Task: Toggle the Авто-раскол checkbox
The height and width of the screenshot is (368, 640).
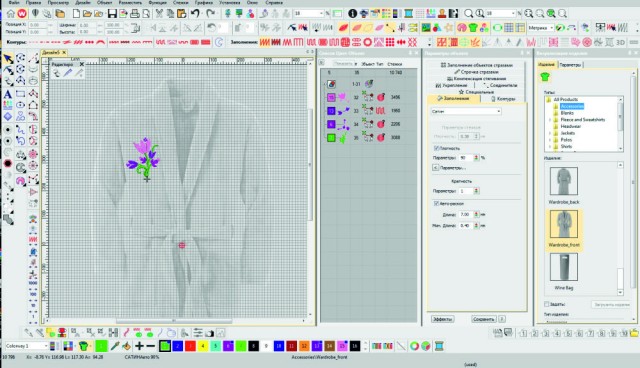Action: pos(436,203)
